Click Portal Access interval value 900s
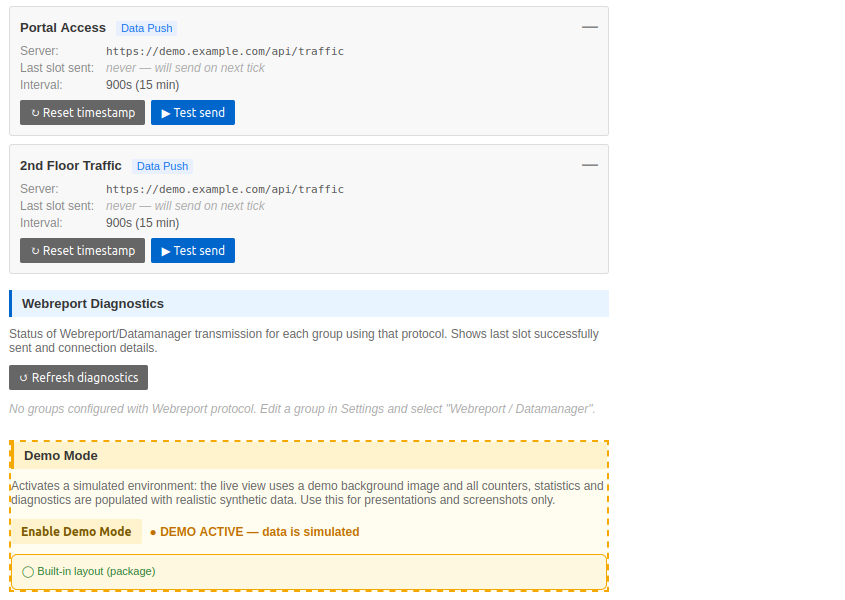Image resolution: width=845 pixels, height=600 pixels. click(x=142, y=85)
